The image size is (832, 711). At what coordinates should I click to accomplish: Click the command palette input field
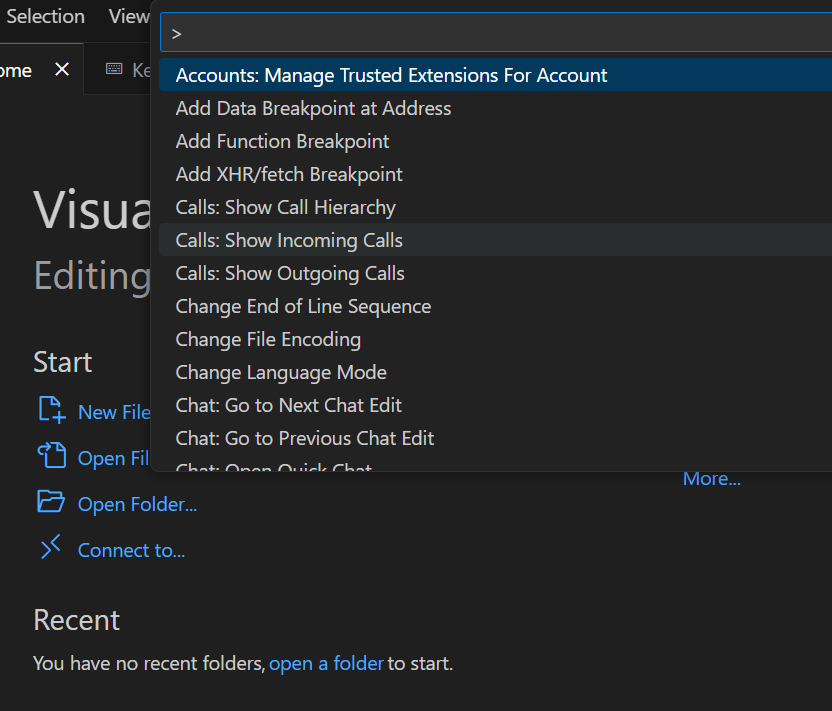pos(495,33)
